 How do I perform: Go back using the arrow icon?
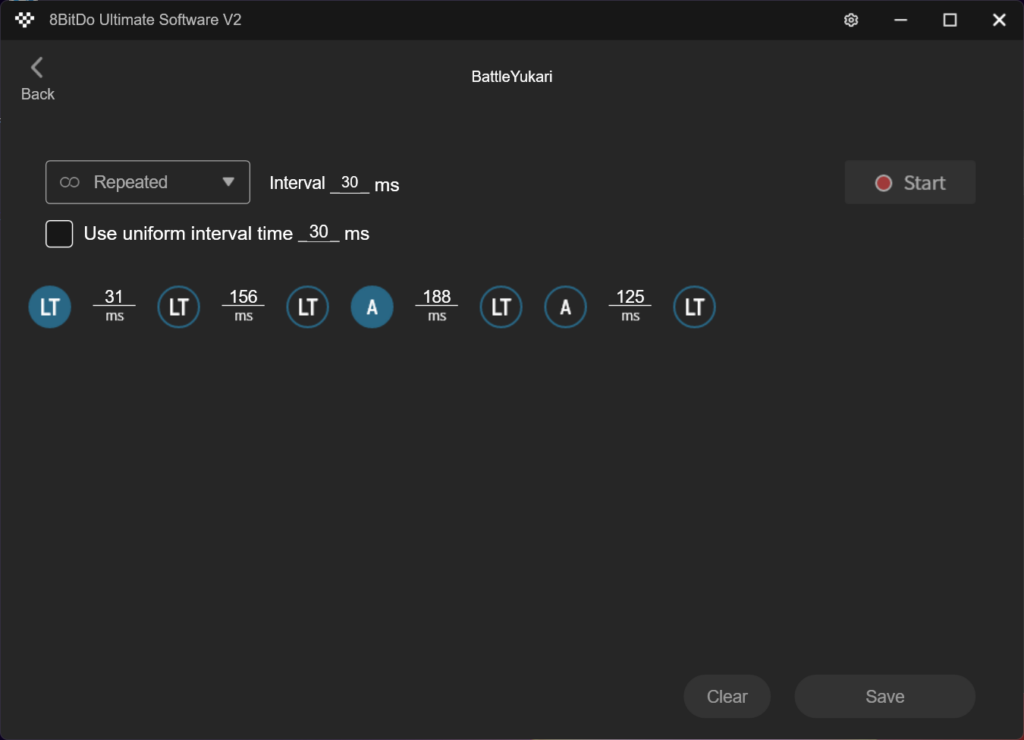click(37, 68)
